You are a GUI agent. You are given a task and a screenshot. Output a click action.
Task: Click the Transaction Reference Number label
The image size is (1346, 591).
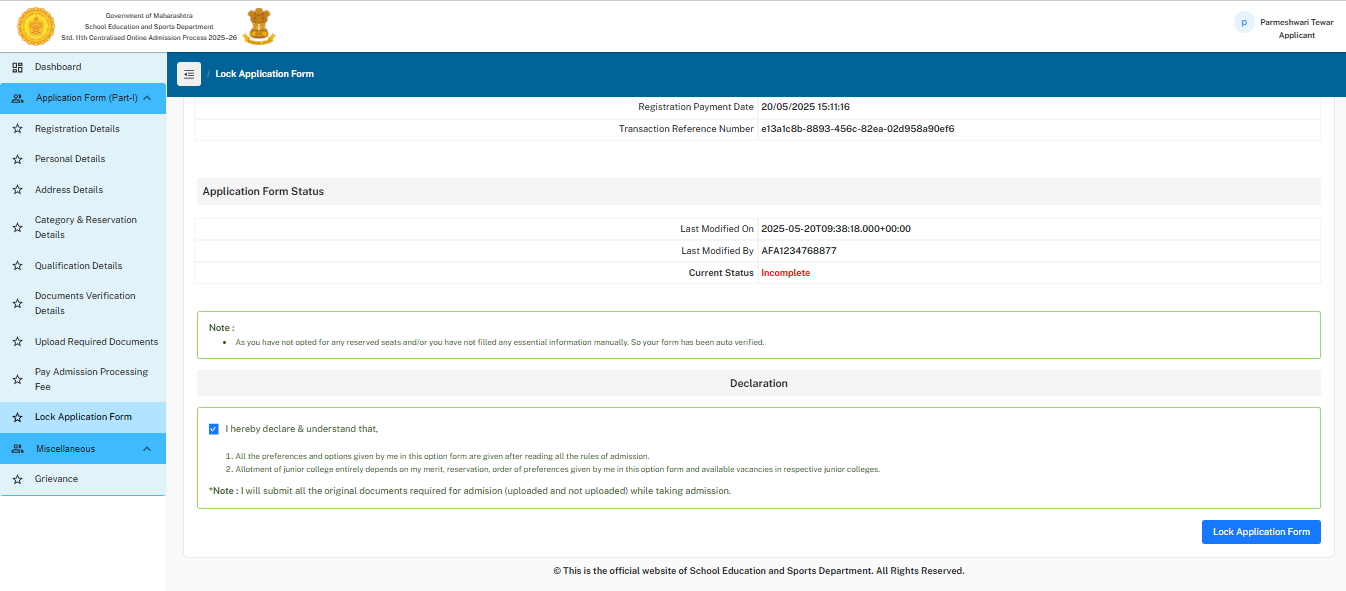686,129
